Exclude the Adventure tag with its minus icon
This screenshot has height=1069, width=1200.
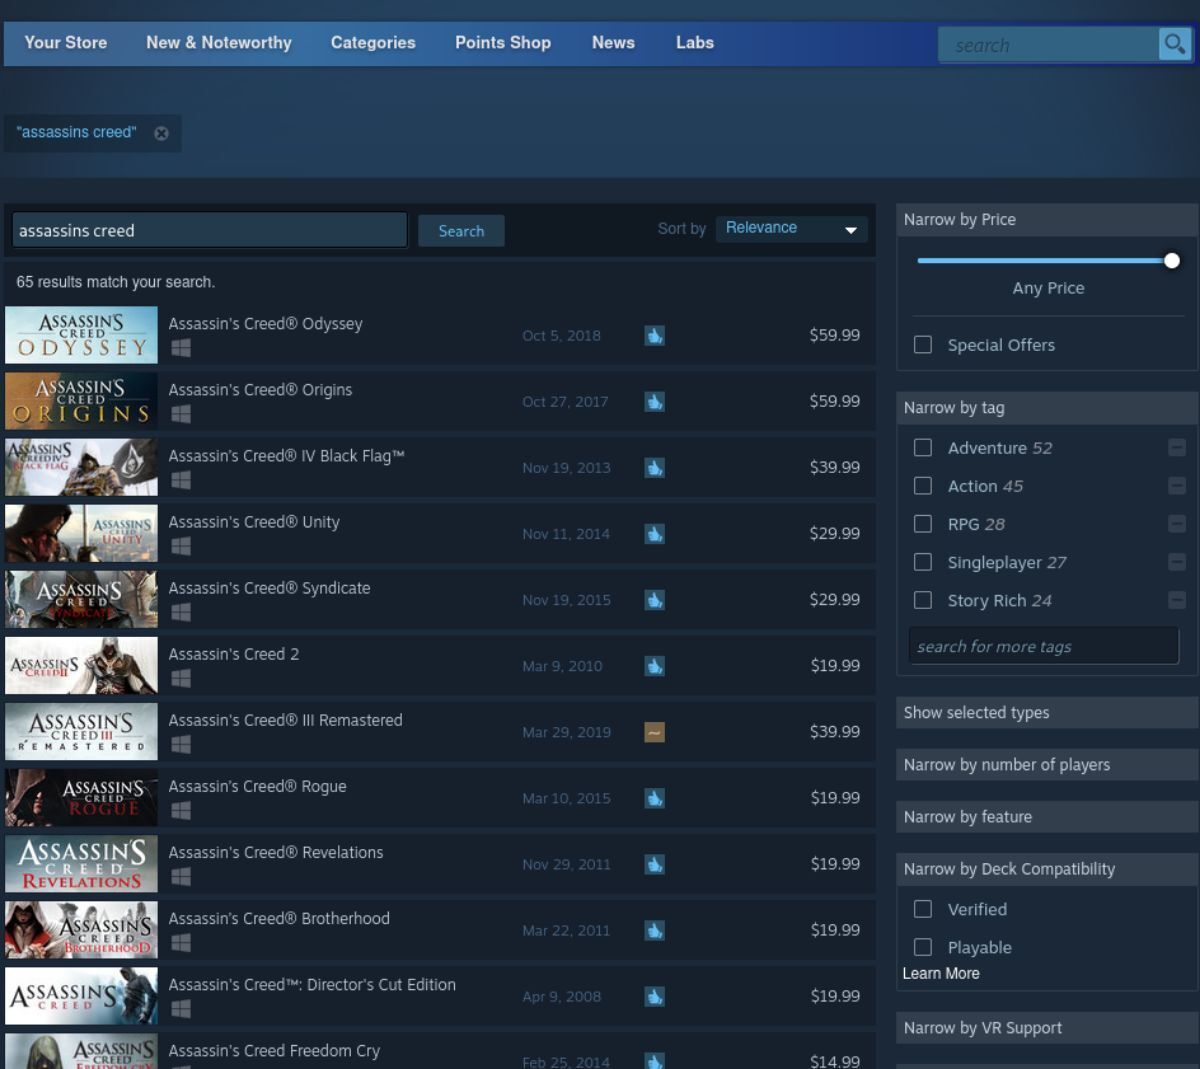point(1177,448)
